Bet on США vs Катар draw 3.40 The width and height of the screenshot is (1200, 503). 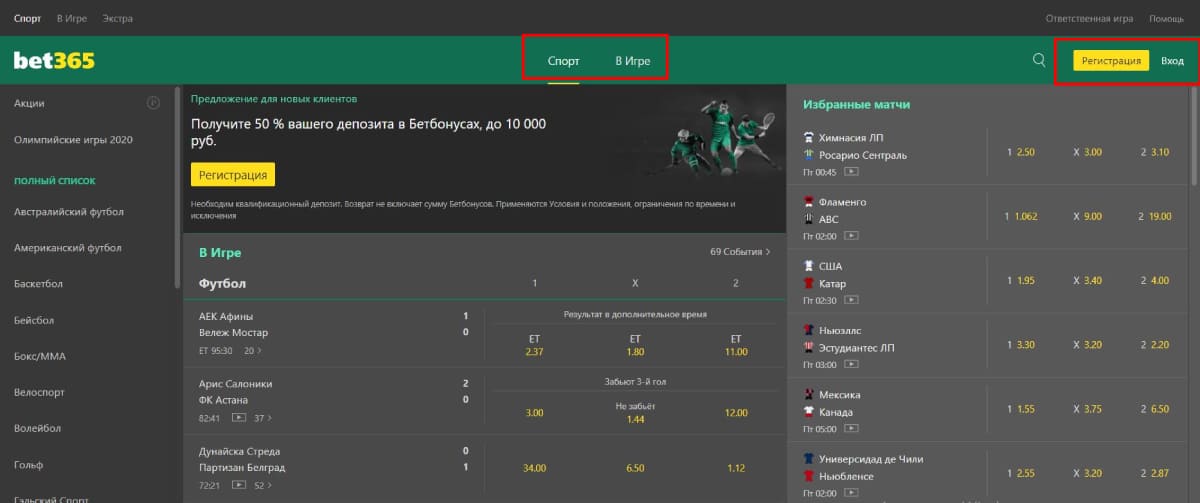(1087, 280)
